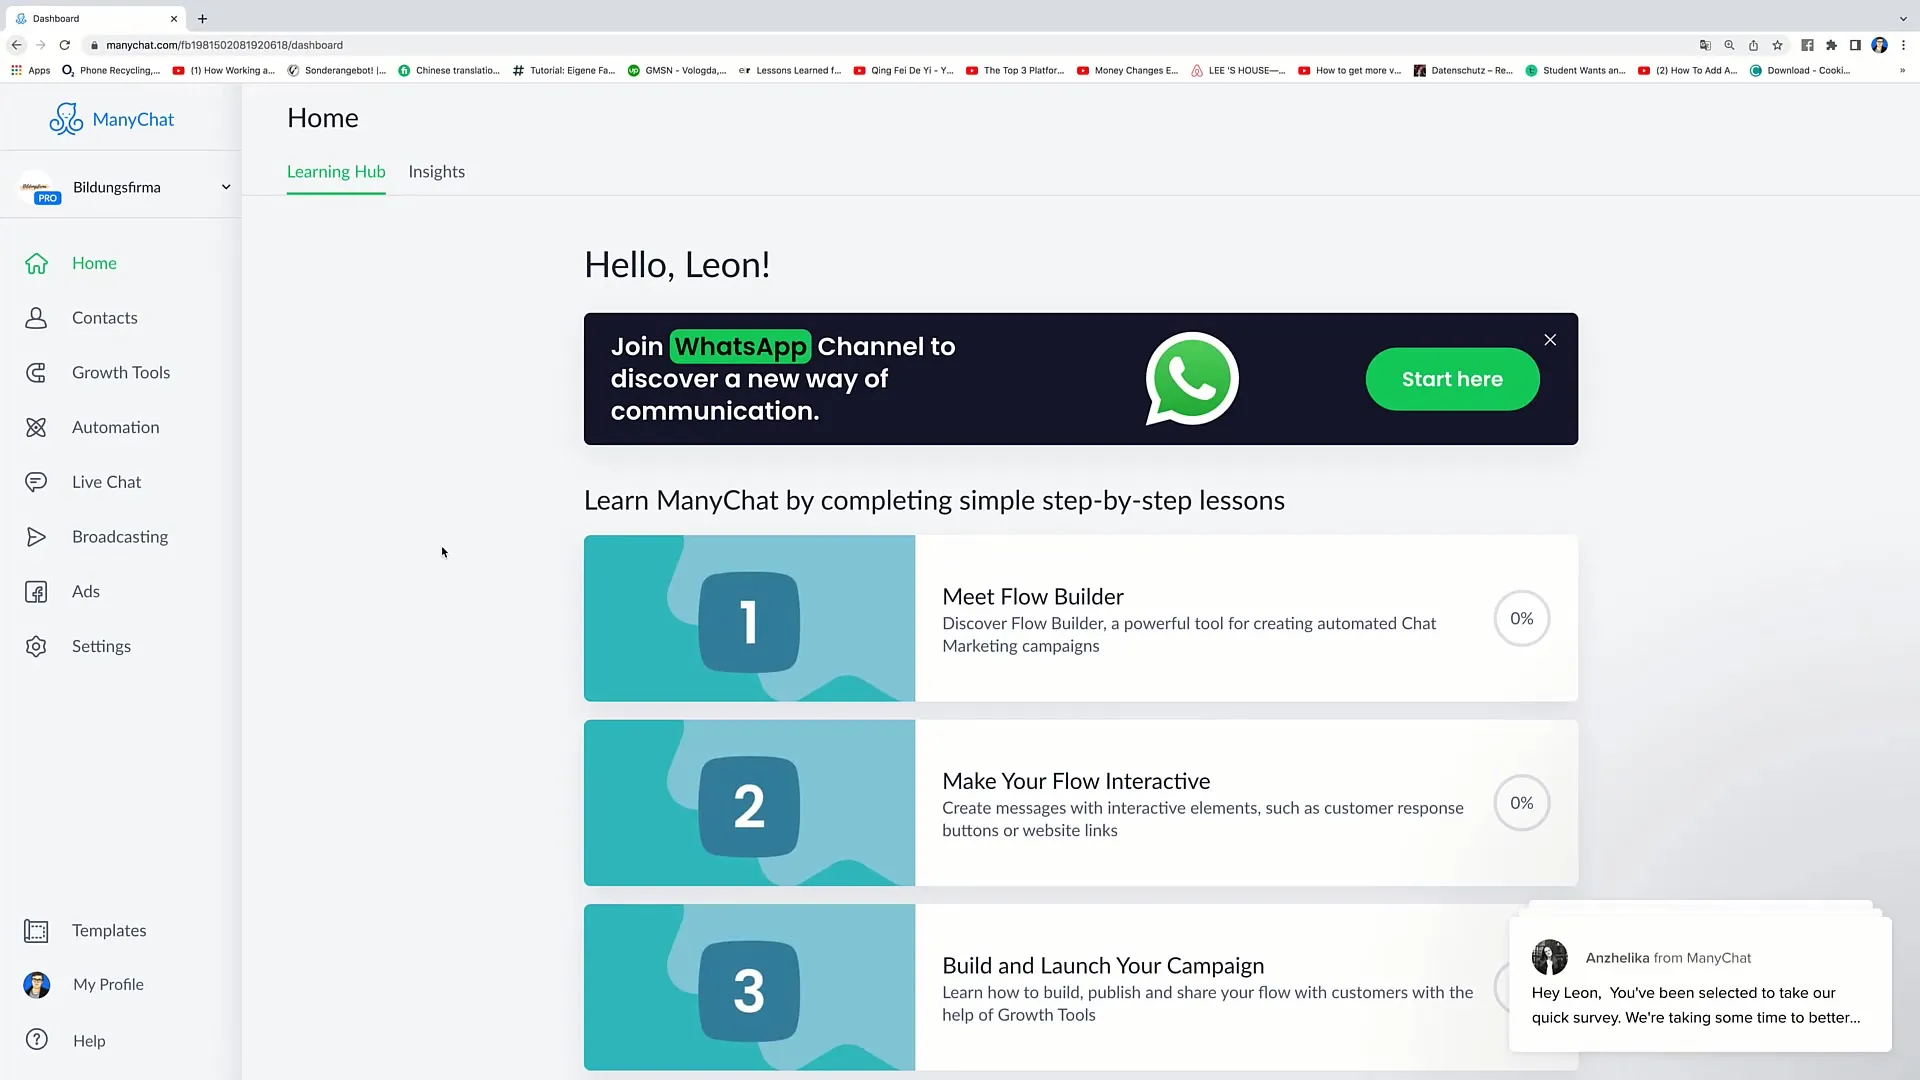Open Broadcasting section
Viewport: 1920px width, 1080px height.
120,535
